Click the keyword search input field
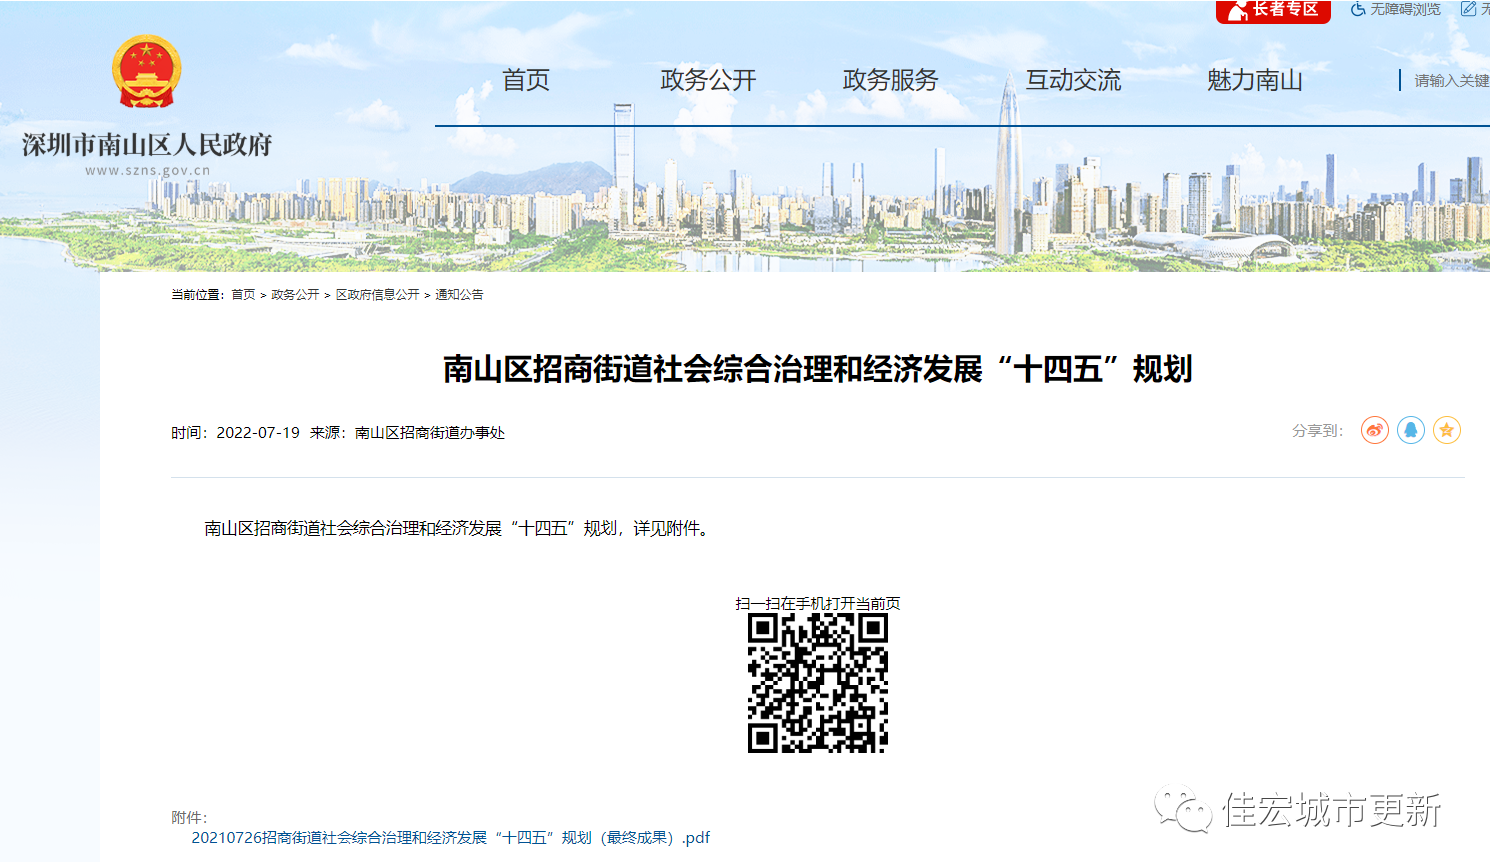This screenshot has height=862, width=1491. tap(1450, 81)
